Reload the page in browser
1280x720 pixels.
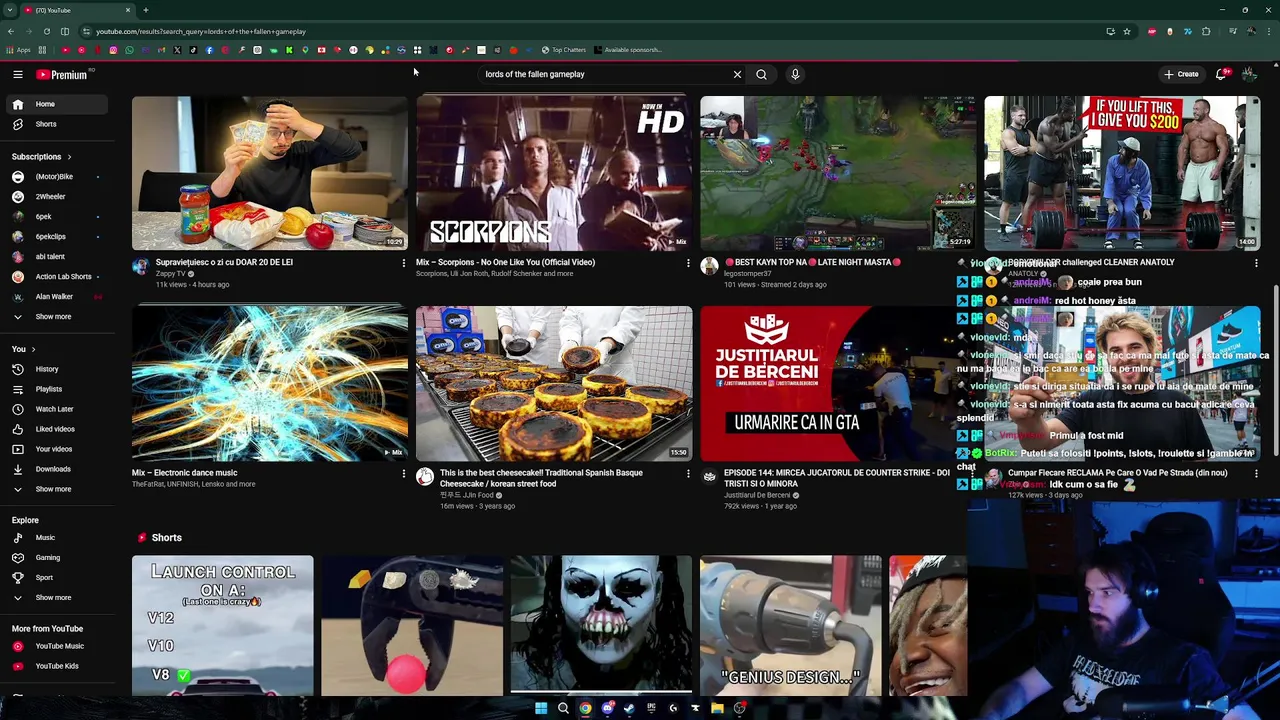click(46, 31)
